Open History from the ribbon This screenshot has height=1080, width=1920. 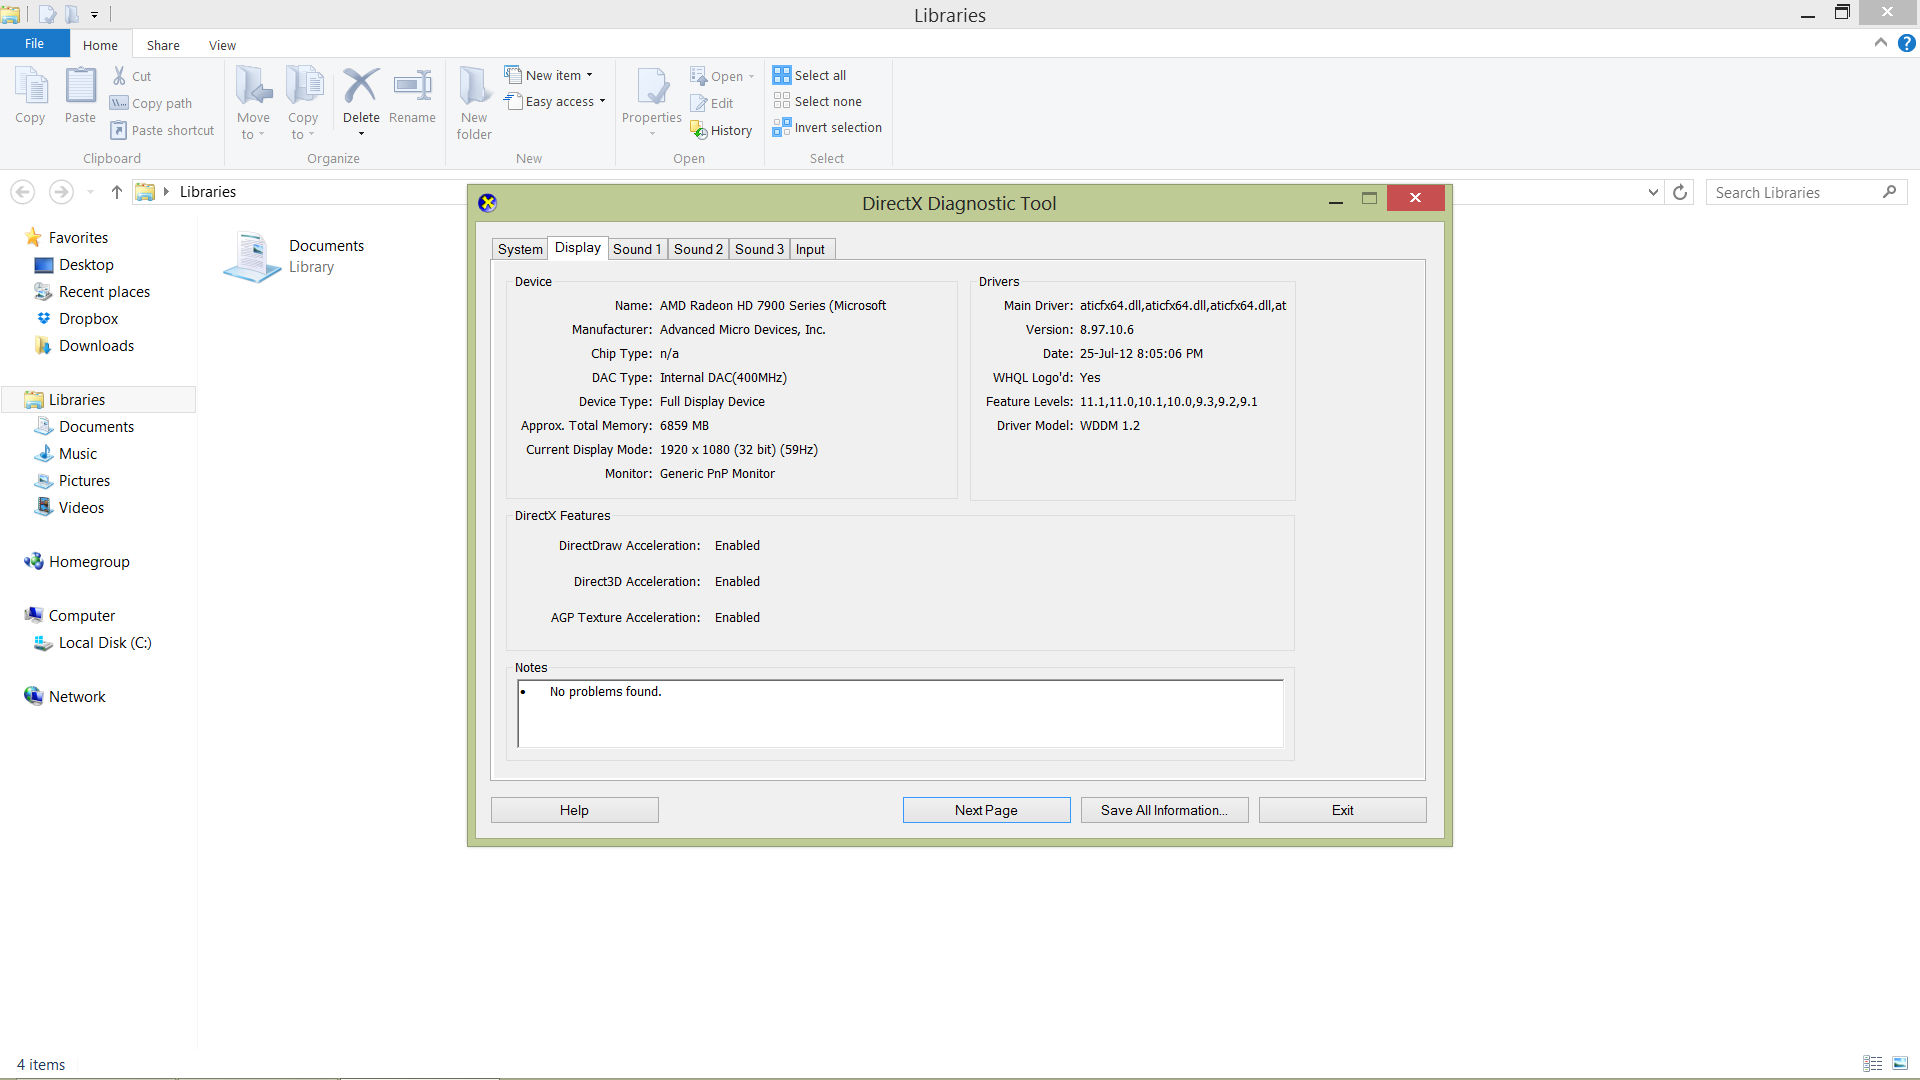coord(721,130)
